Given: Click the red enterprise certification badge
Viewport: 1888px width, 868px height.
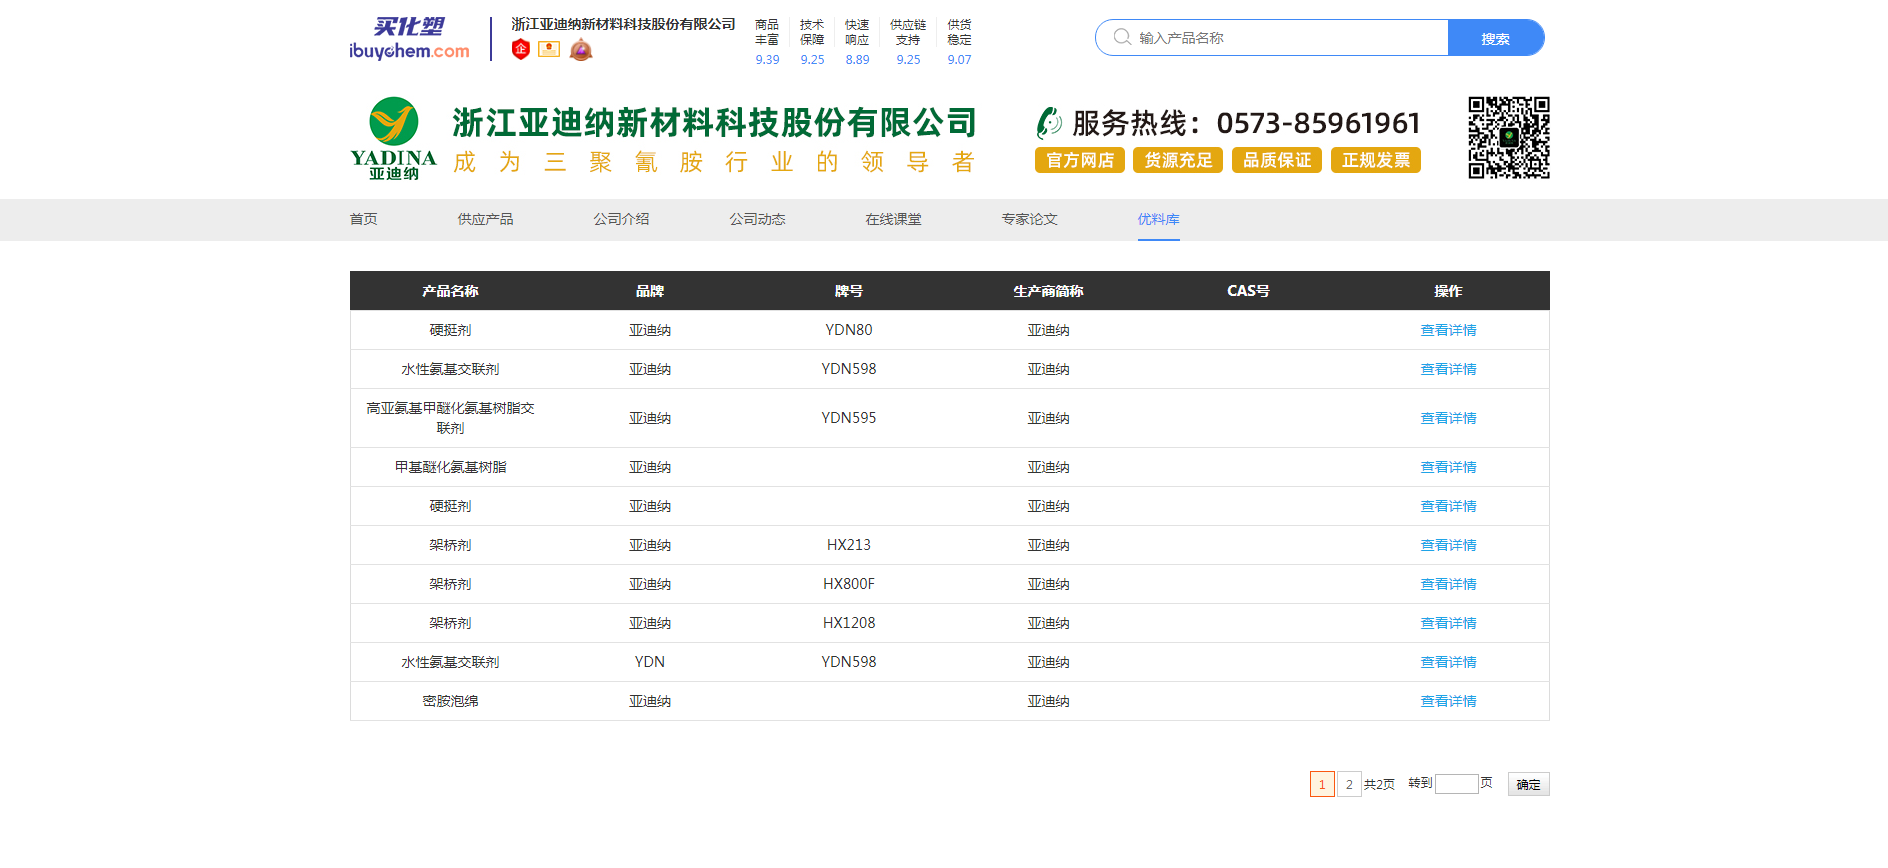Looking at the screenshot, I should pos(520,49).
